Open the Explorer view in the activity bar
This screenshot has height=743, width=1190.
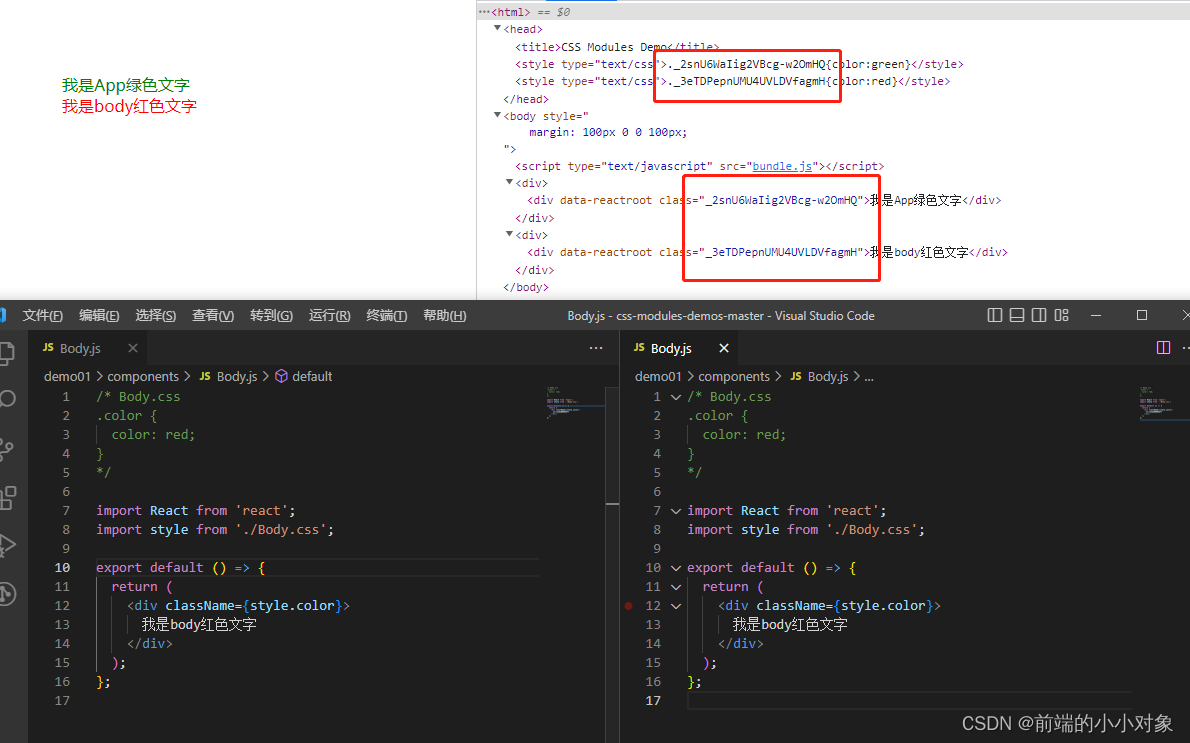[x=7, y=353]
